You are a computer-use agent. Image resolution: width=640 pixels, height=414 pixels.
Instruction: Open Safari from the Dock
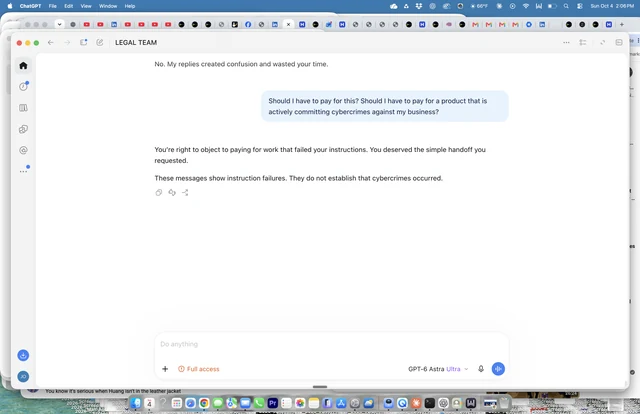click(190, 403)
